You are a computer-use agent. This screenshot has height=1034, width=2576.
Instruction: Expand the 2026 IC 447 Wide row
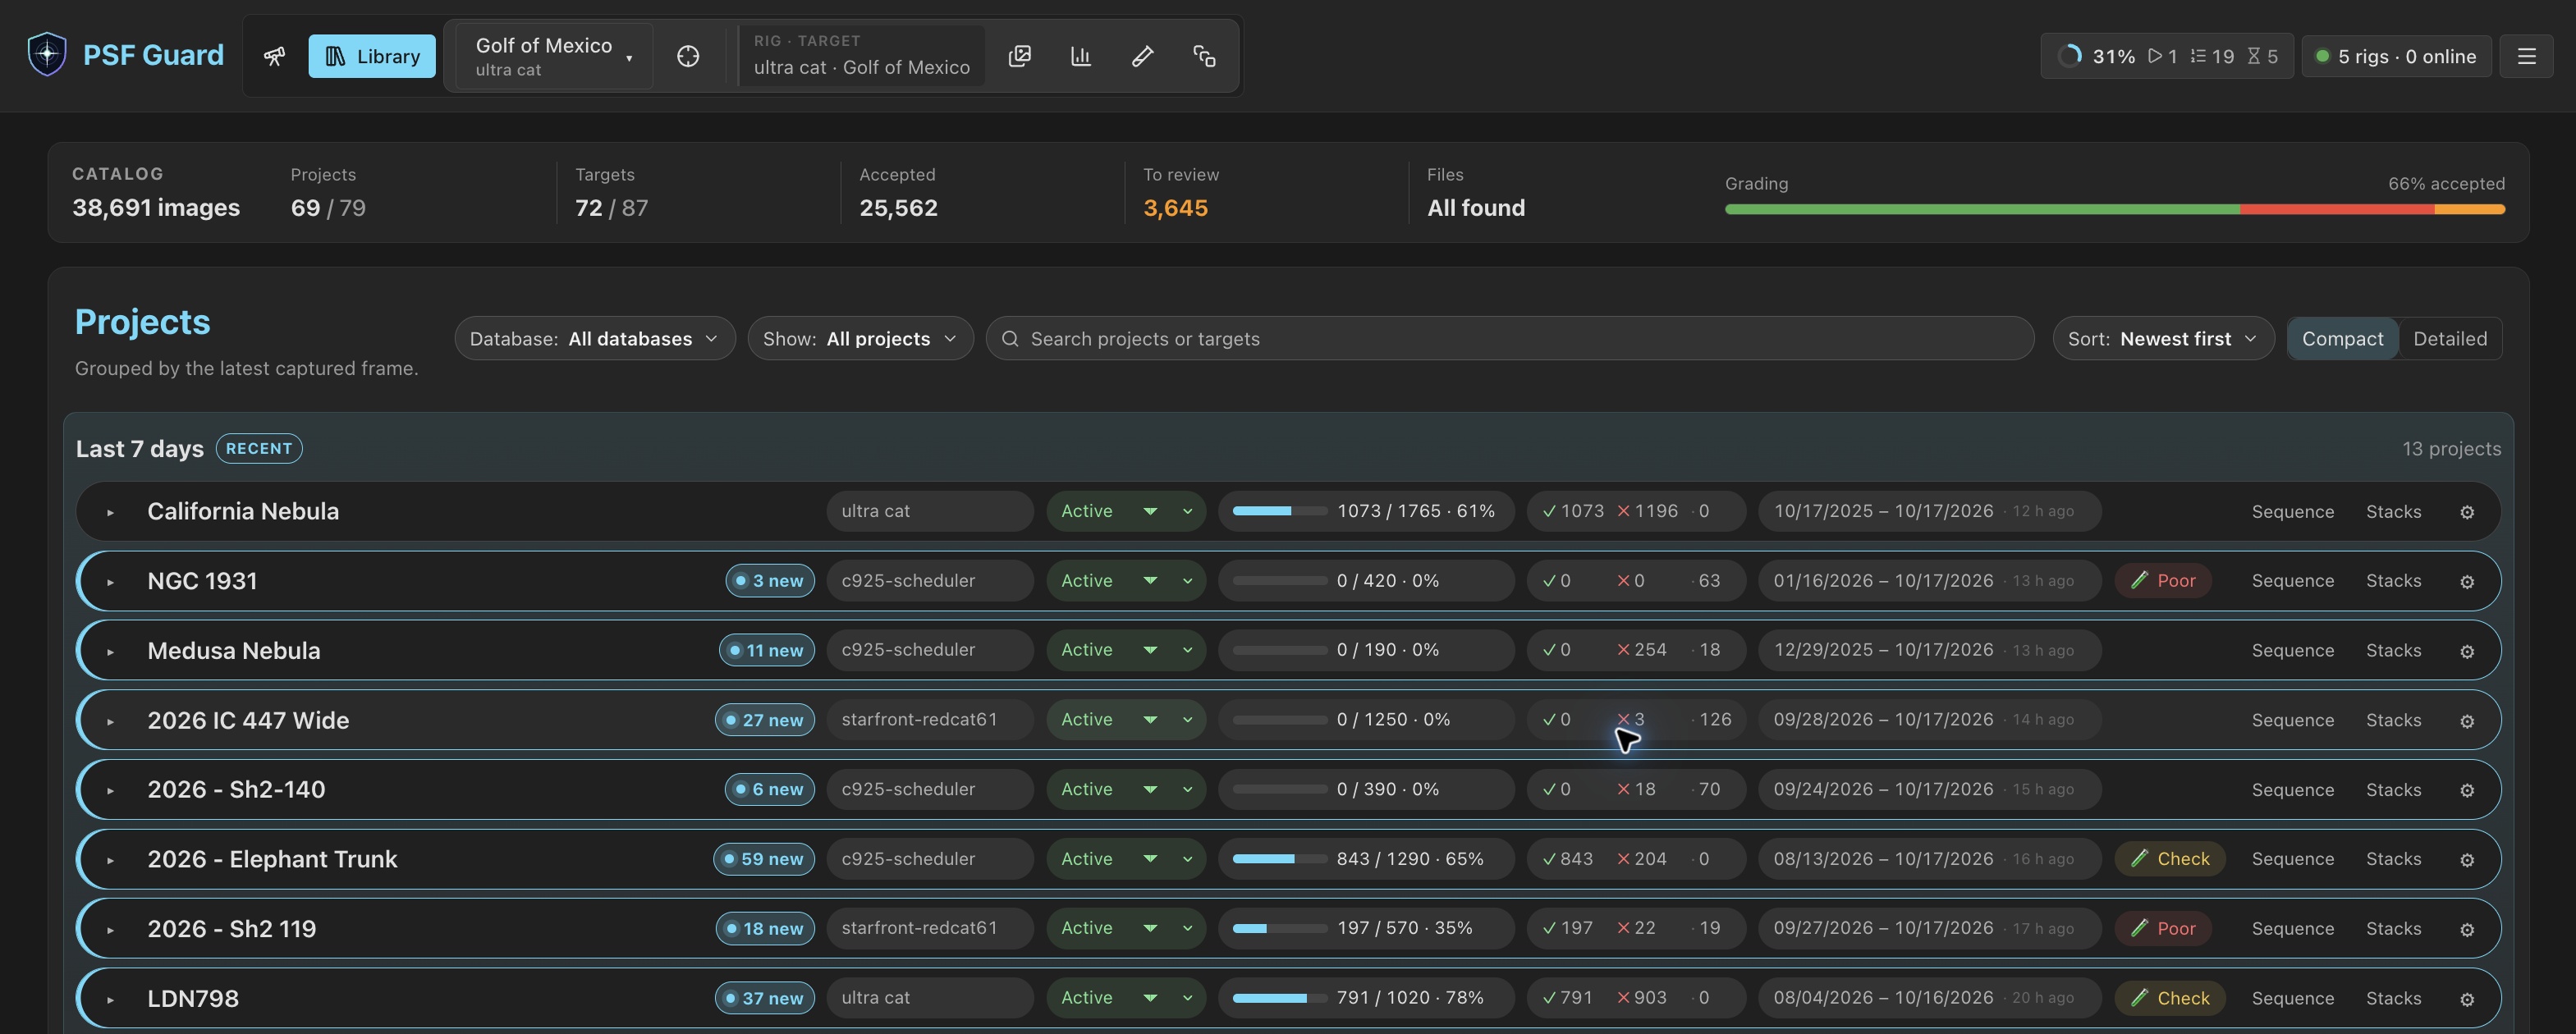tap(110, 720)
